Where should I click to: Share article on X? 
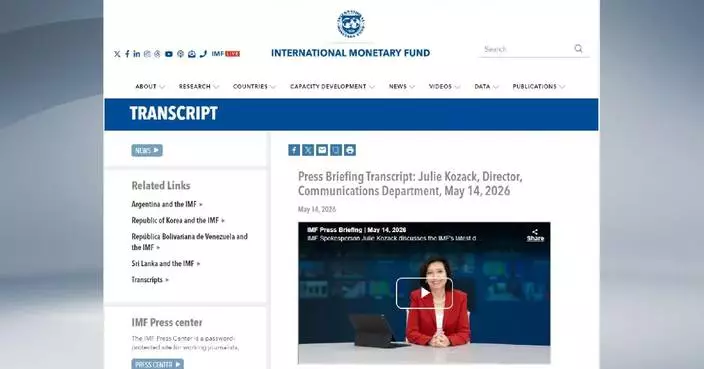[x=308, y=150]
